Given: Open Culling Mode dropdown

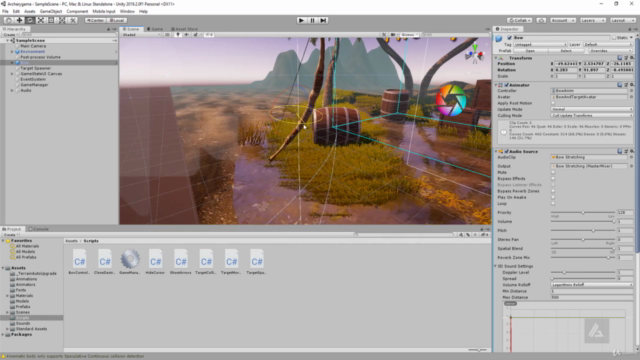Looking at the screenshot, I should (592, 116).
